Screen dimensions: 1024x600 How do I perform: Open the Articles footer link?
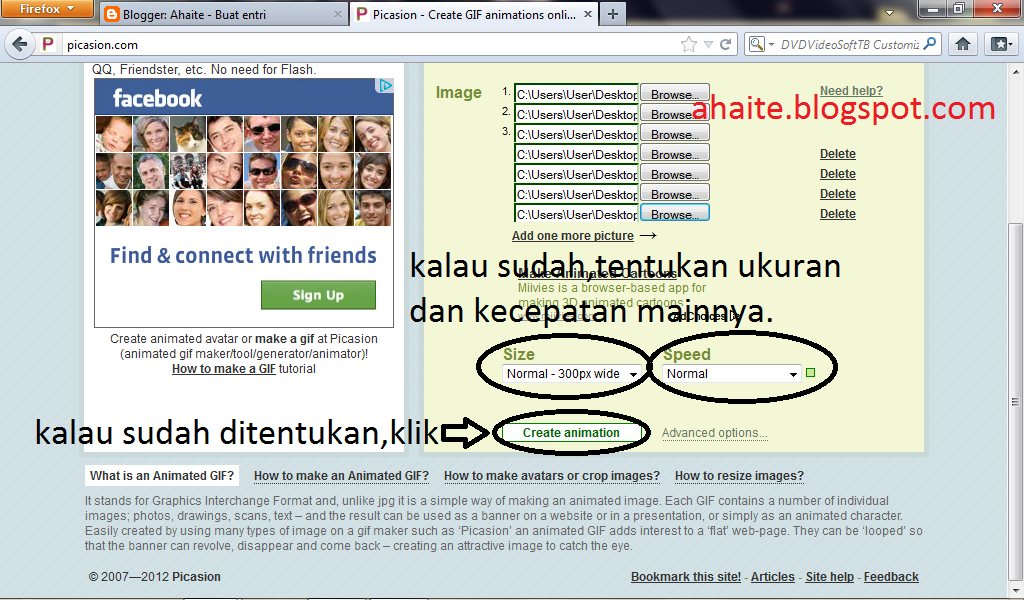click(773, 576)
